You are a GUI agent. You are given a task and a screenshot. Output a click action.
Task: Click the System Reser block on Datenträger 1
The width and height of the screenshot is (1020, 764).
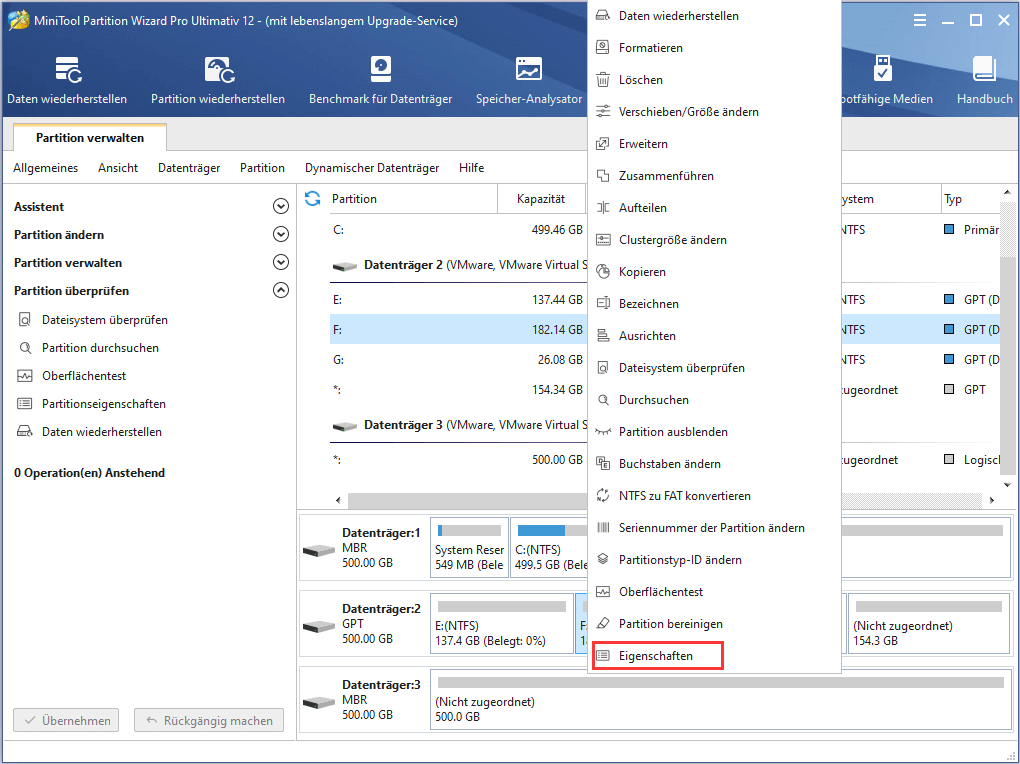point(469,547)
